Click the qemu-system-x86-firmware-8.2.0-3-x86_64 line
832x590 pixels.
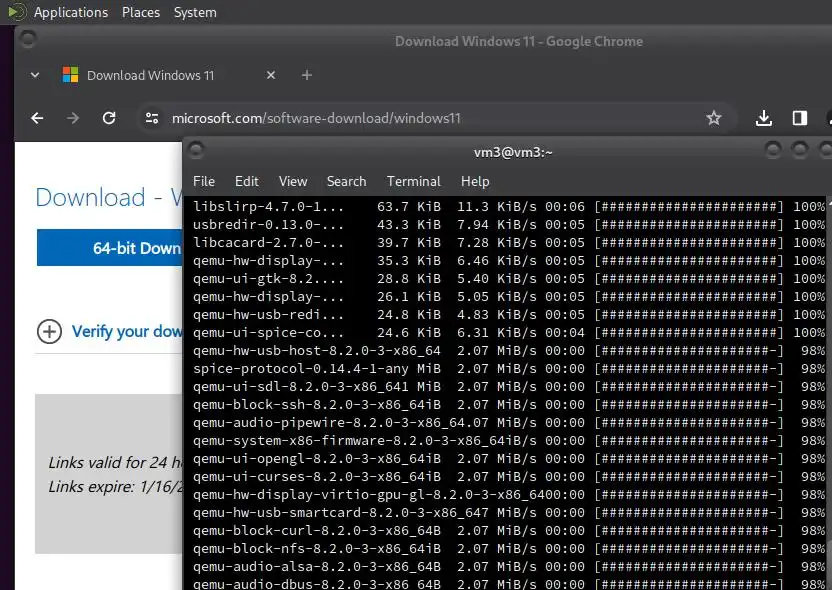pos(508,441)
